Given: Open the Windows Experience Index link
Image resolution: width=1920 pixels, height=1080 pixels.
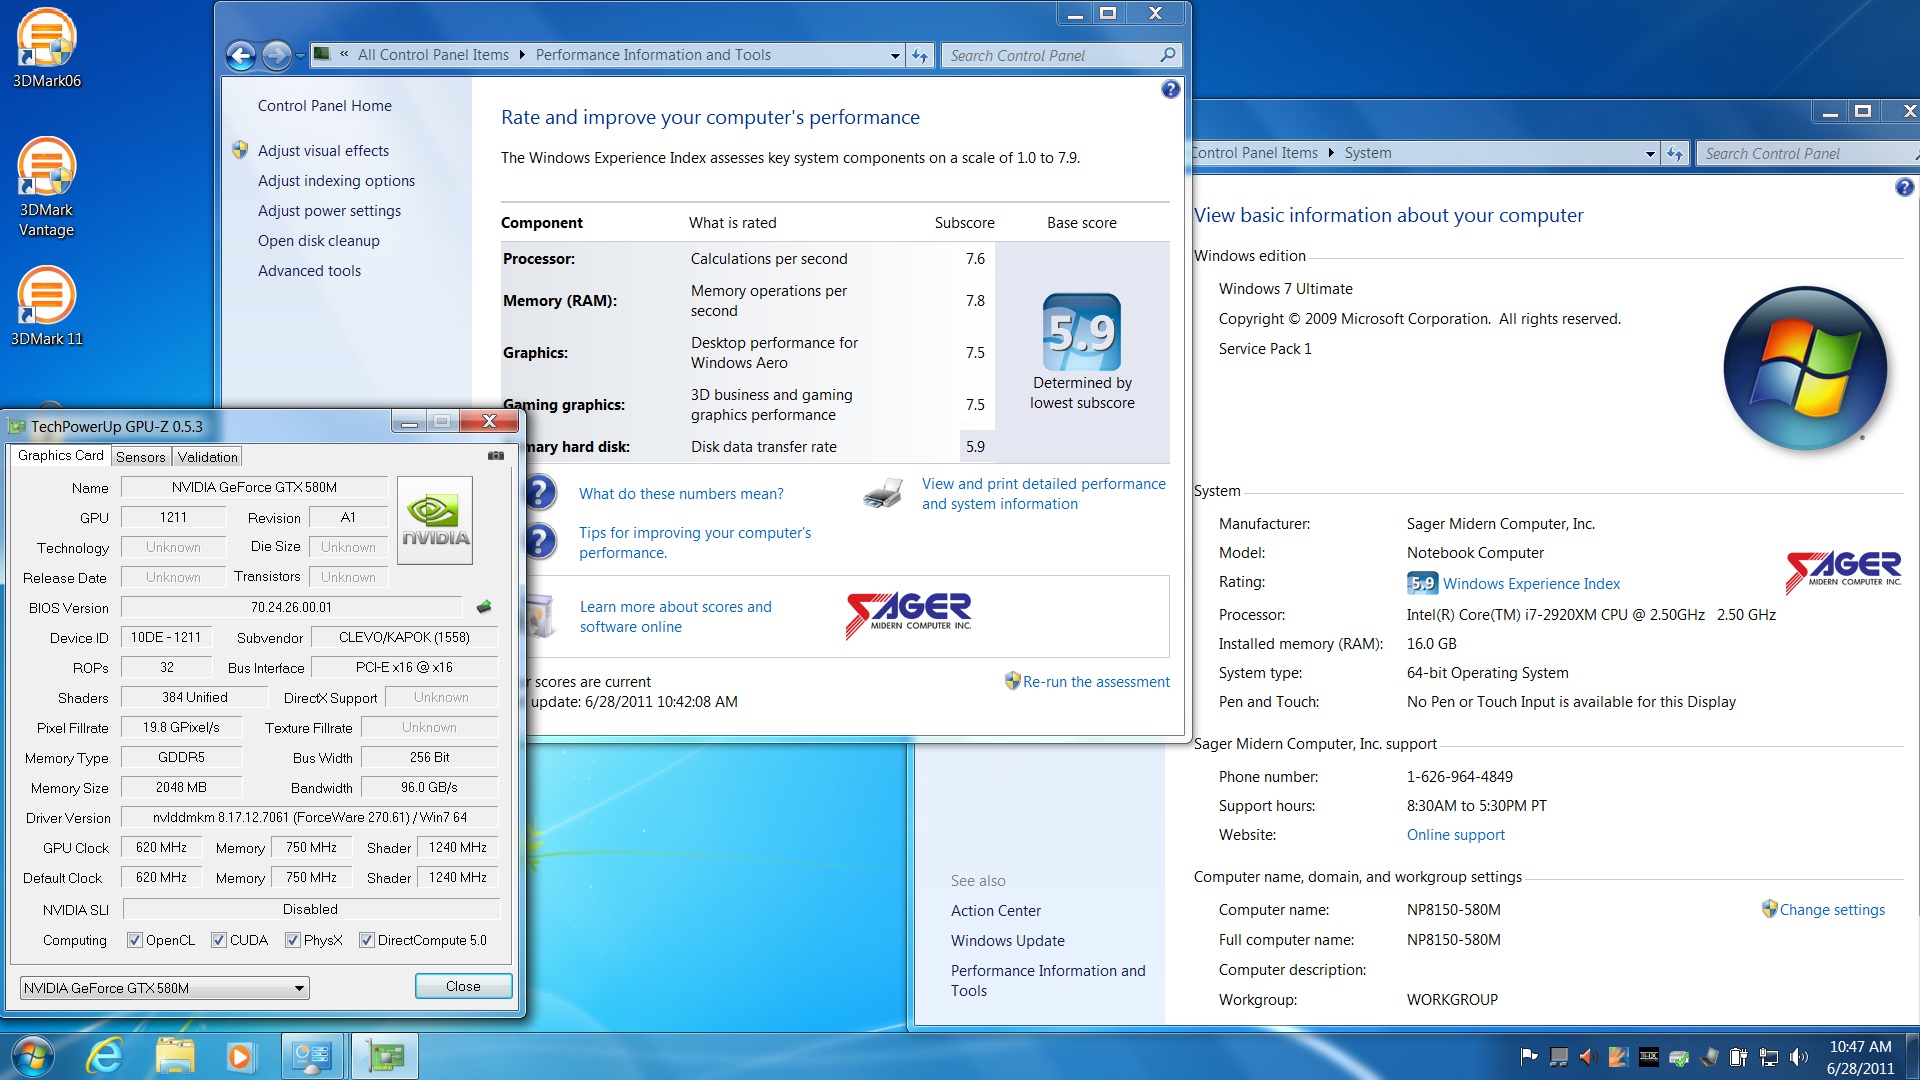Looking at the screenshot, I should point(1531,584).
